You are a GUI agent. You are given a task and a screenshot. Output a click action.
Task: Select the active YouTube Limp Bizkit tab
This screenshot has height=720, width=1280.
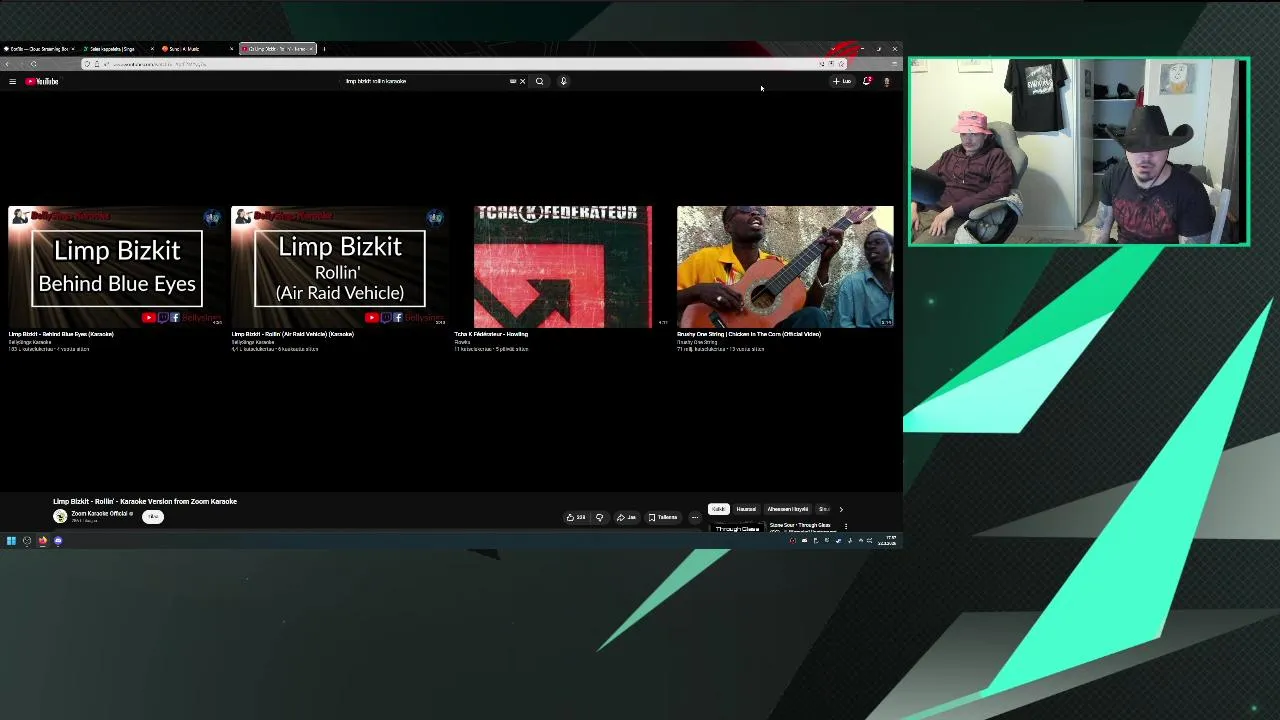277,49
